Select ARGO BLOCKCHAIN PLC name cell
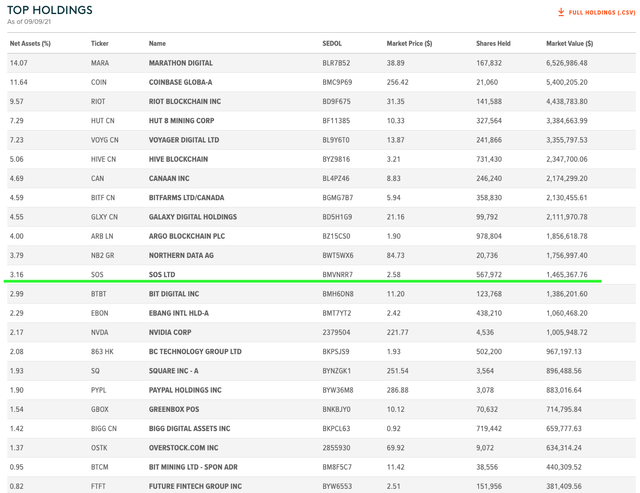The width and height of the screenshot is (640, 493). tap(187, 236)
